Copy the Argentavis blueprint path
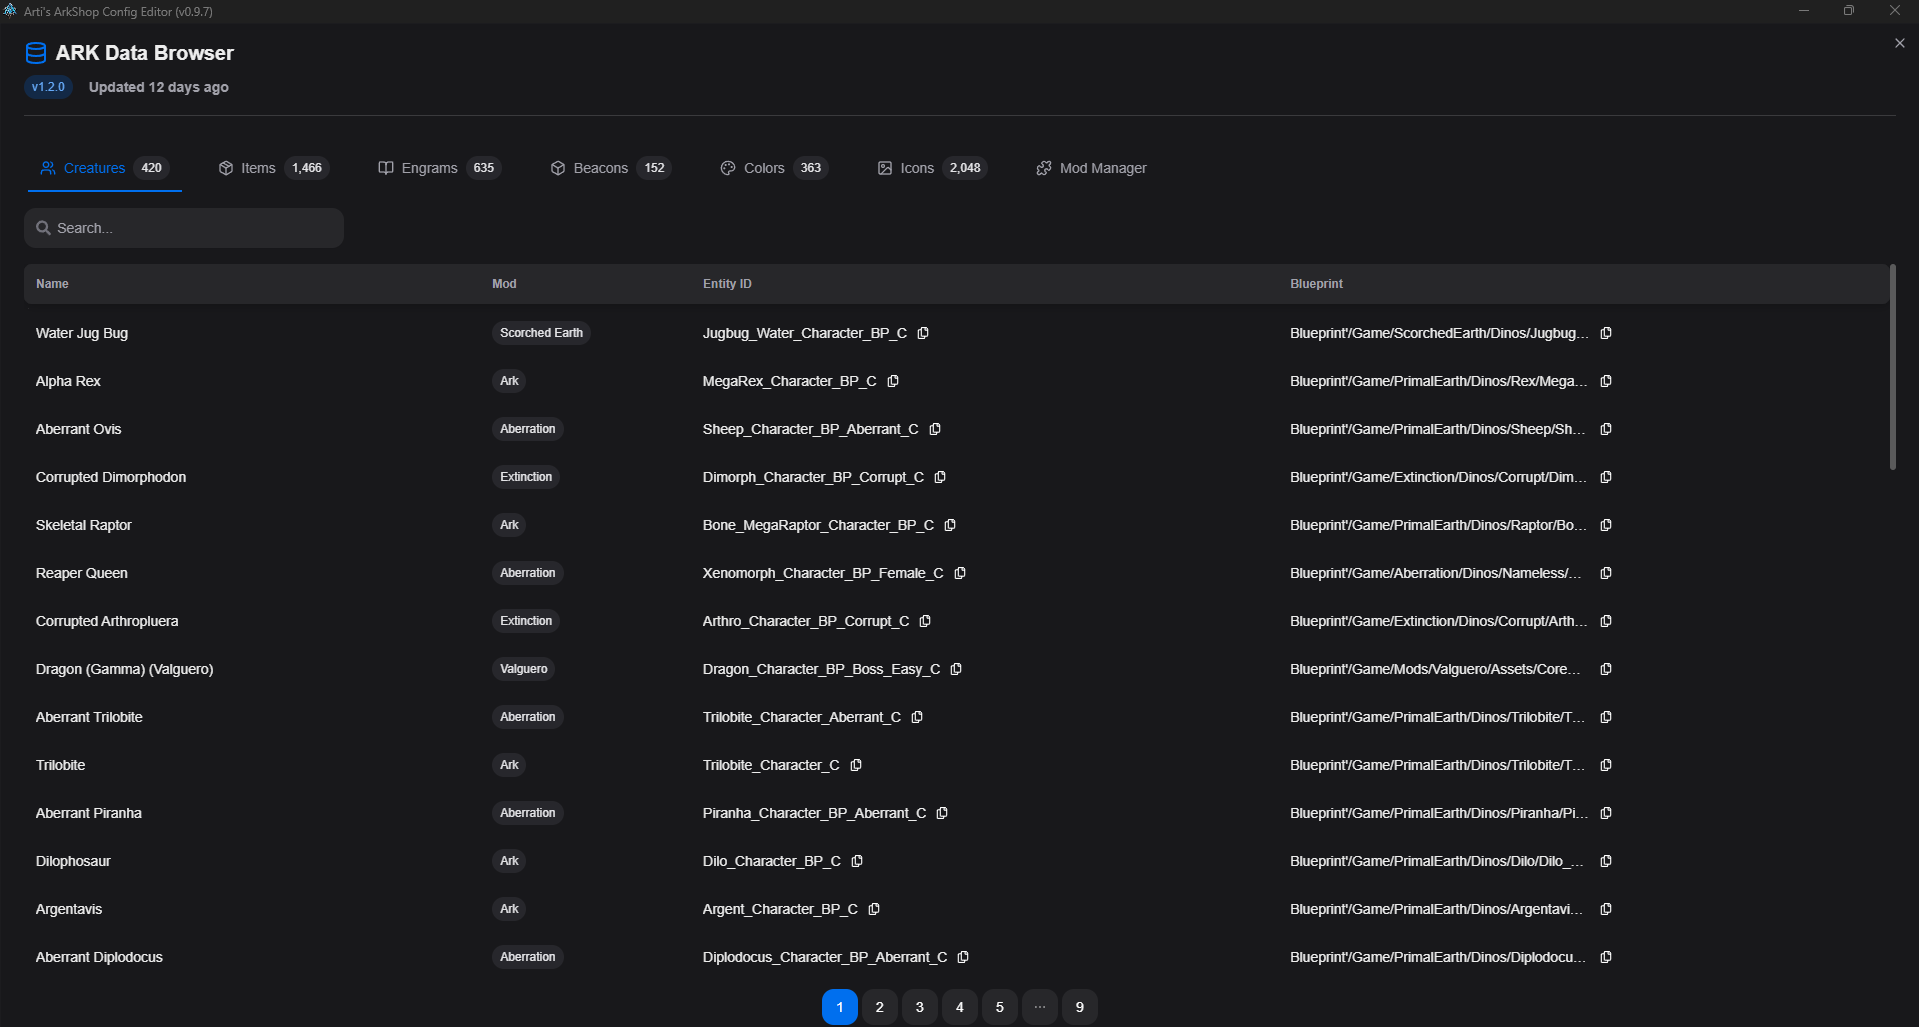The width and height of the screenshot is (1919, 1027). coord(1606,909)
